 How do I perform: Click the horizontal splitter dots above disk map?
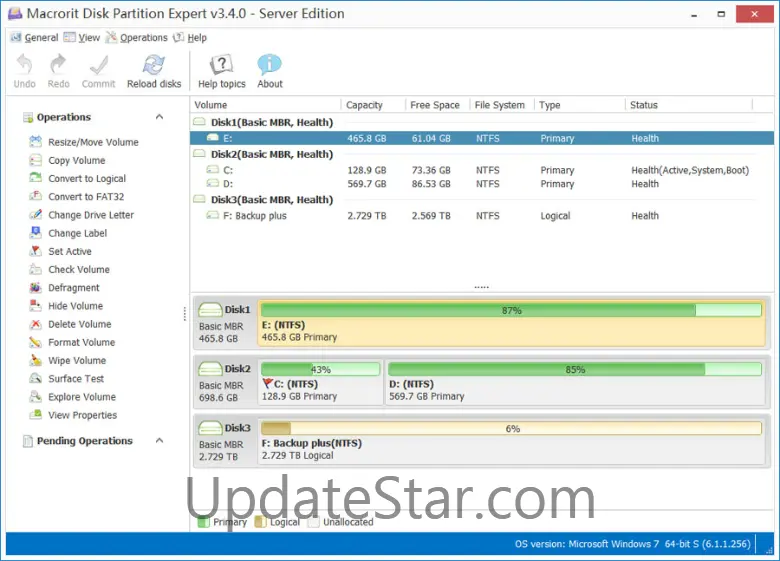482,287
